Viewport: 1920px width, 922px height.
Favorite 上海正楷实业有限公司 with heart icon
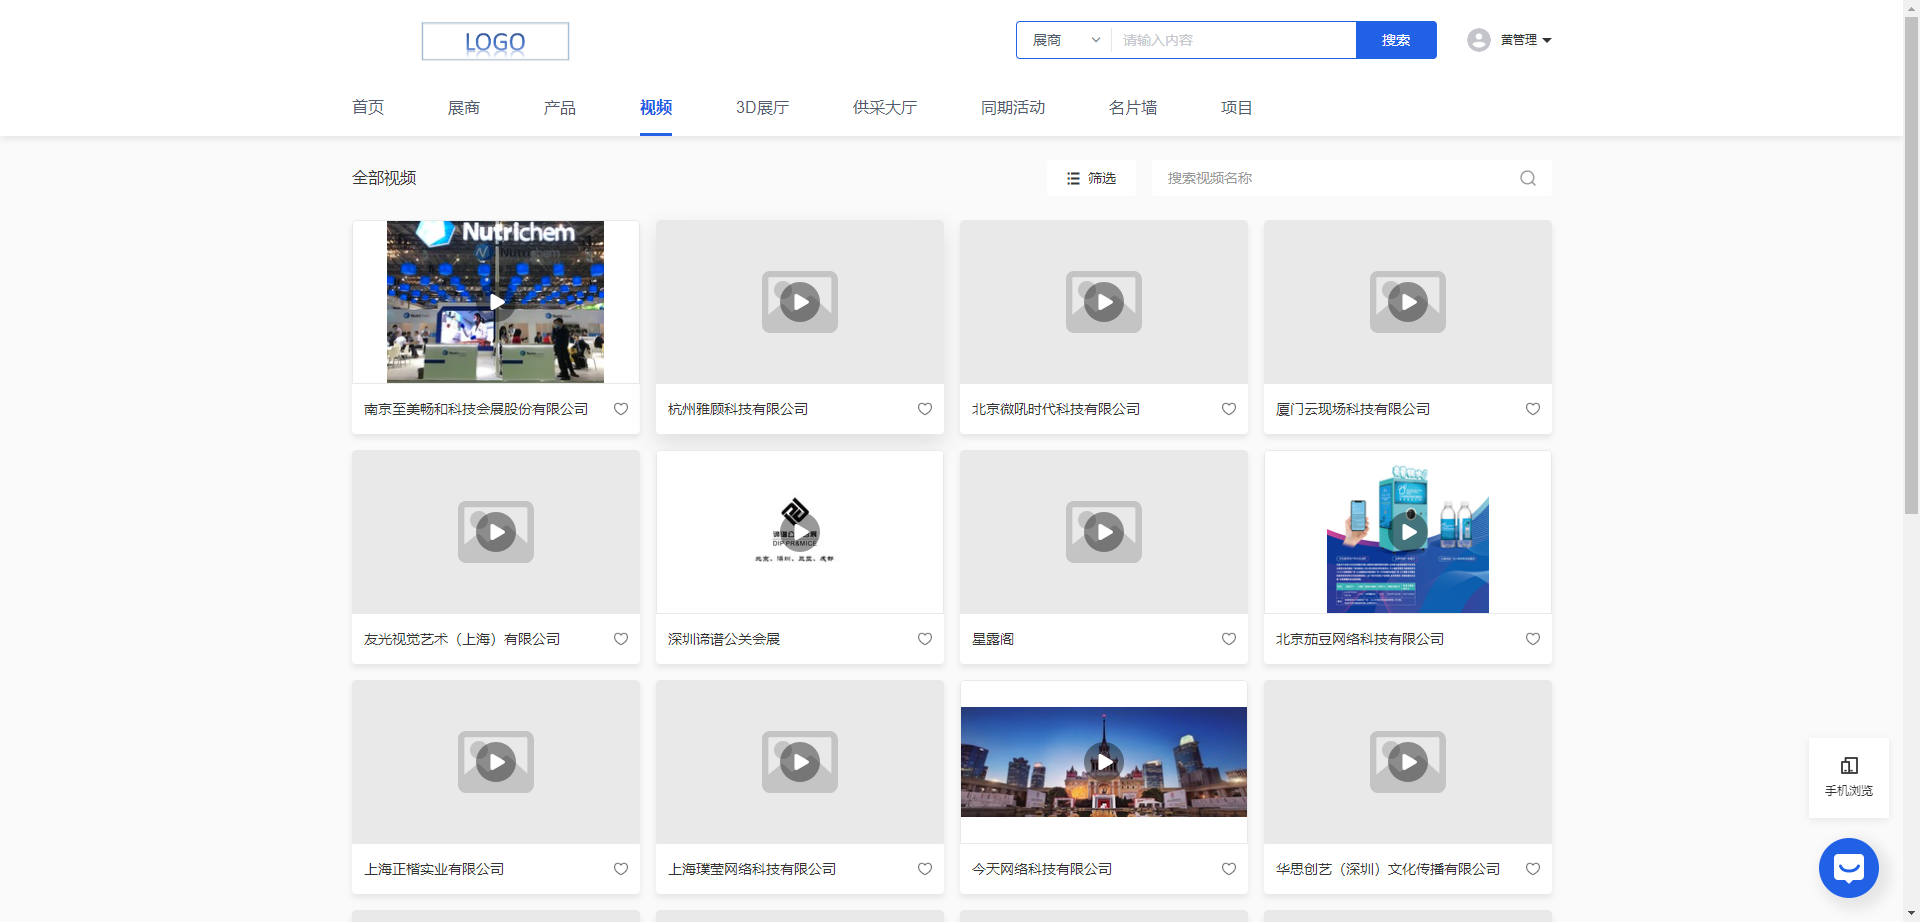point(621,869)
